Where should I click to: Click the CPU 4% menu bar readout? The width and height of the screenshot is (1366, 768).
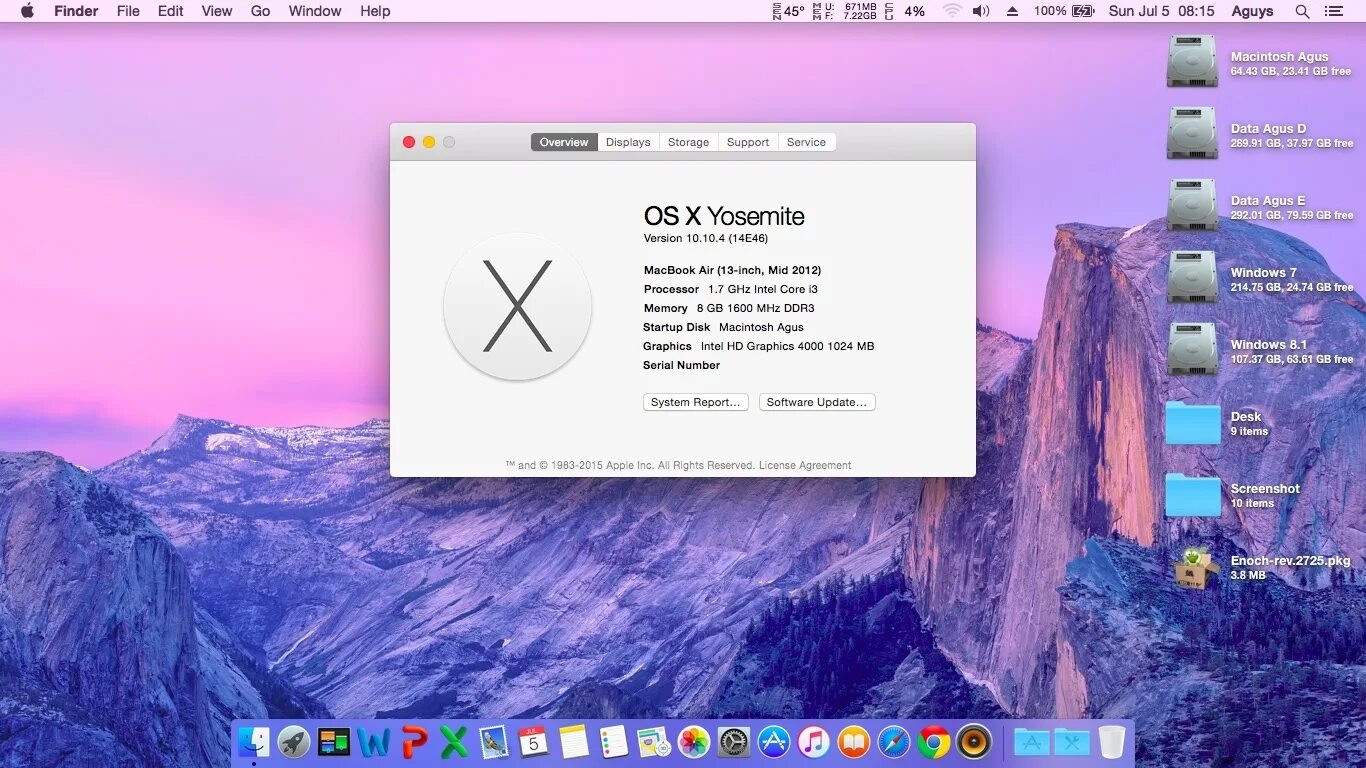pos(905,11)
